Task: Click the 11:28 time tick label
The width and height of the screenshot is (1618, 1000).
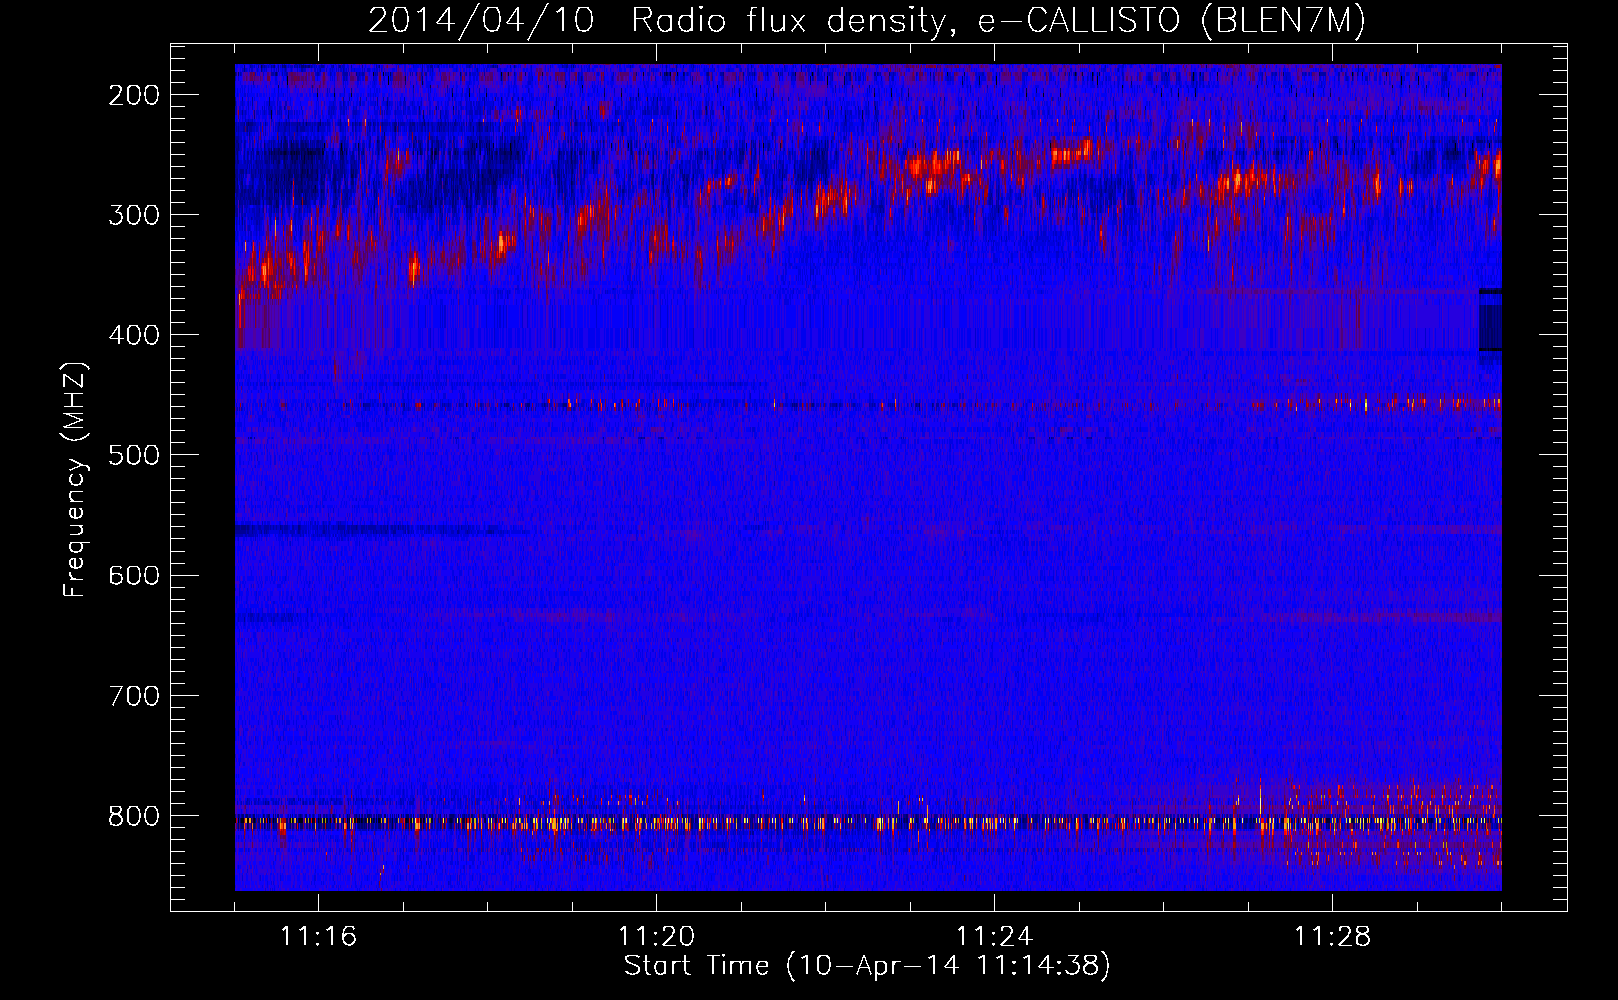Action: (1332, 936)
